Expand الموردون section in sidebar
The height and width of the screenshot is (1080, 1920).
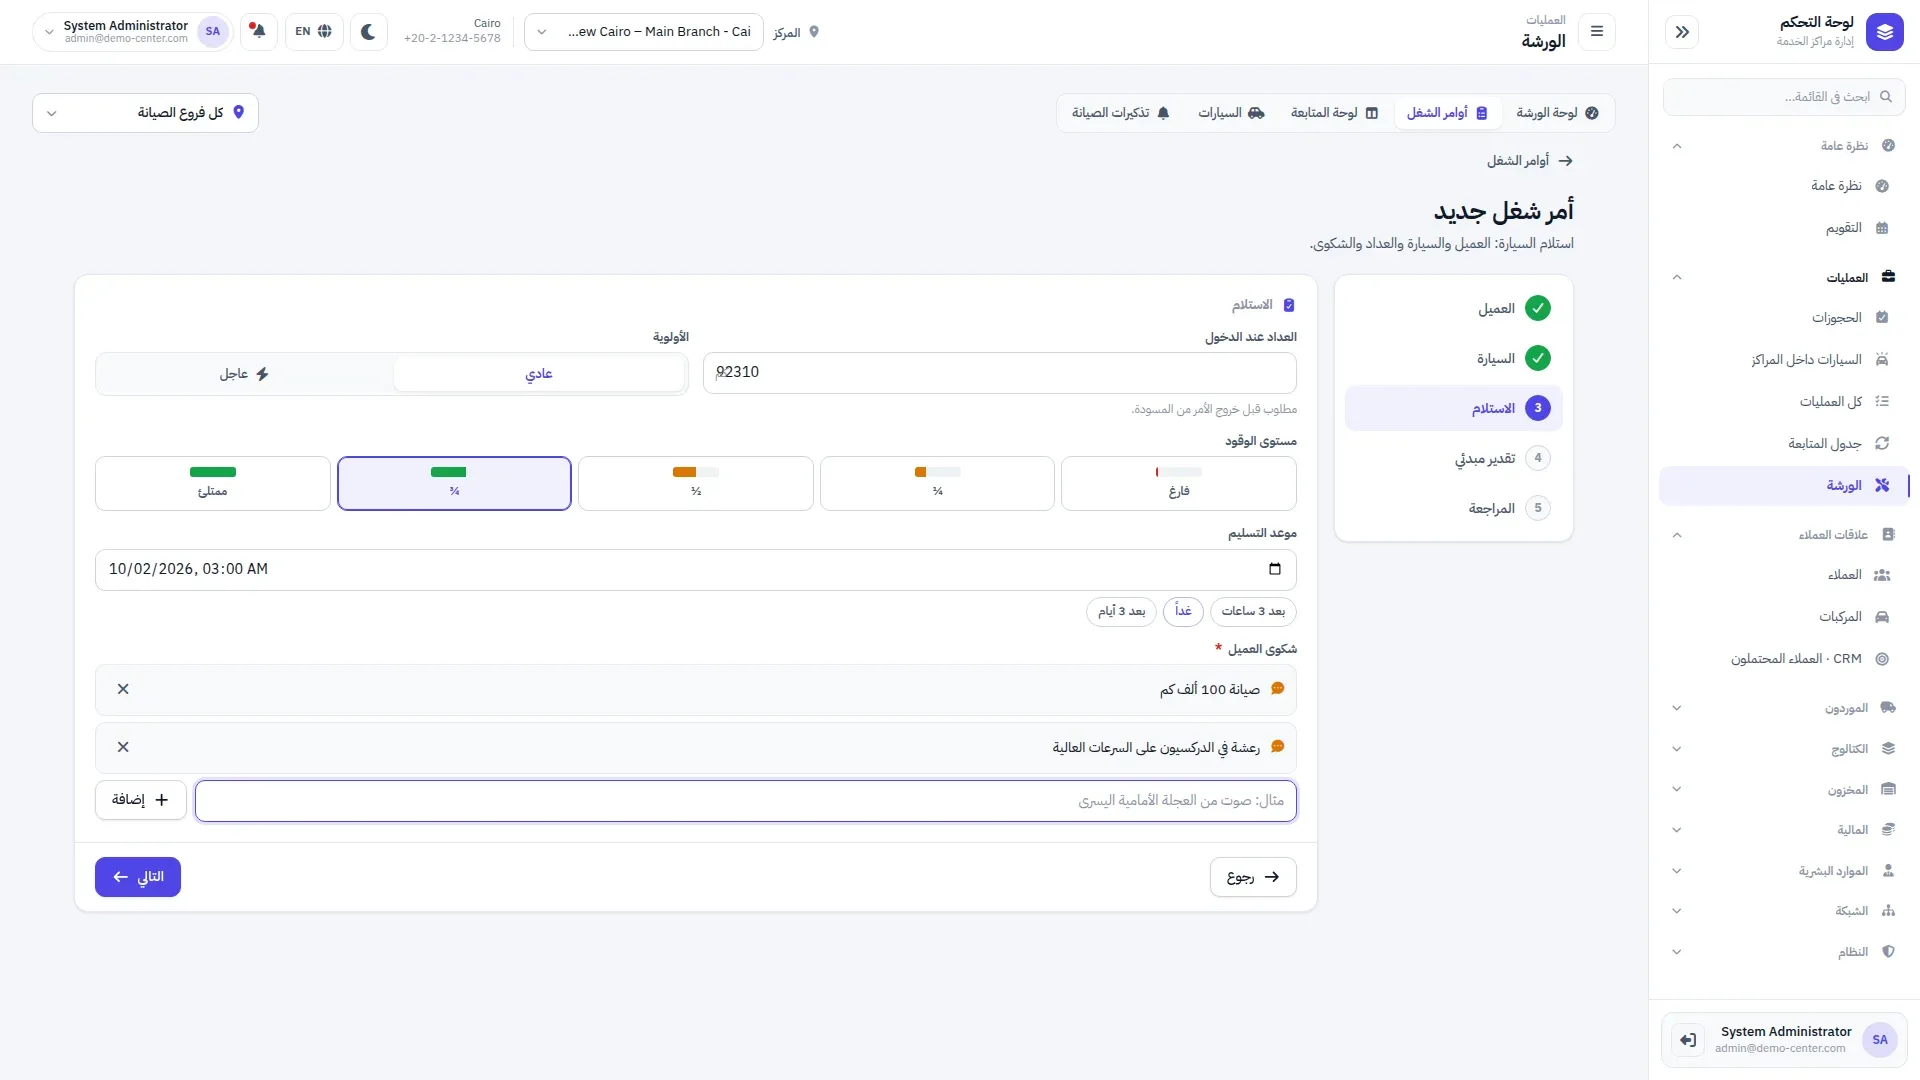click(1783, 708)
